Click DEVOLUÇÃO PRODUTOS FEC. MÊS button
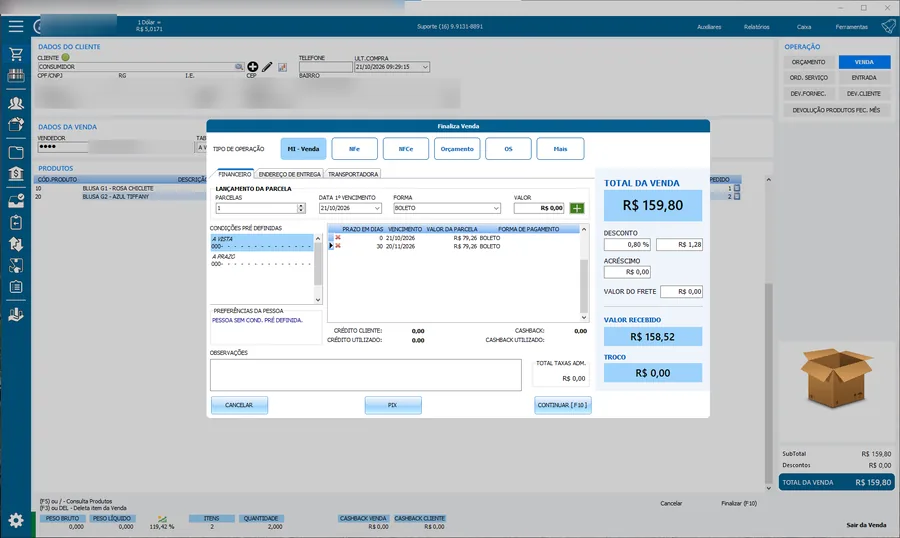 tap(836, 110)
